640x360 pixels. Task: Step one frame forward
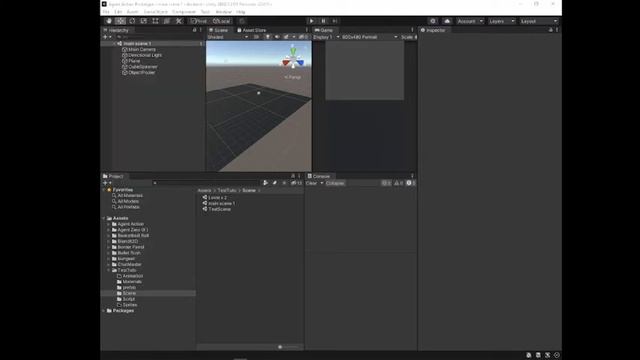pyautogui.click(x=335, y=21)
